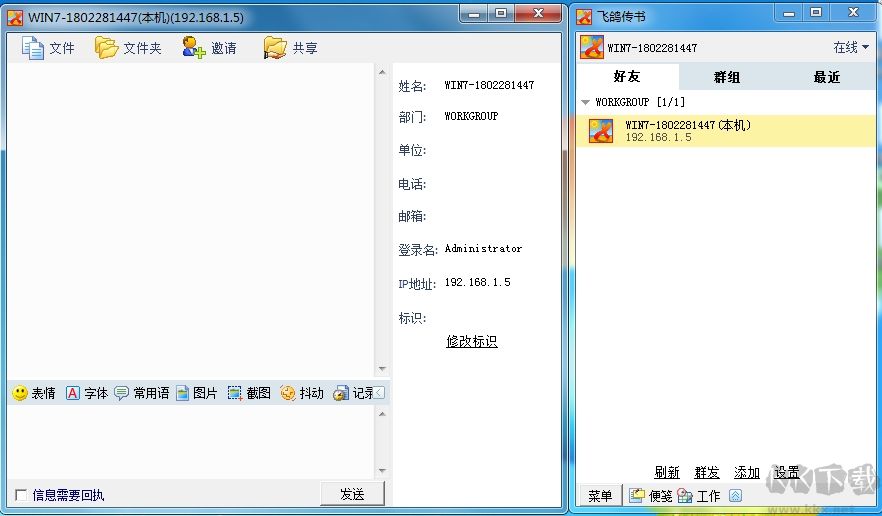This screenshot has width=882, height=516.
Task: Collapse the WORKGROUP [1/1] group
Action: tap(585, 102)
